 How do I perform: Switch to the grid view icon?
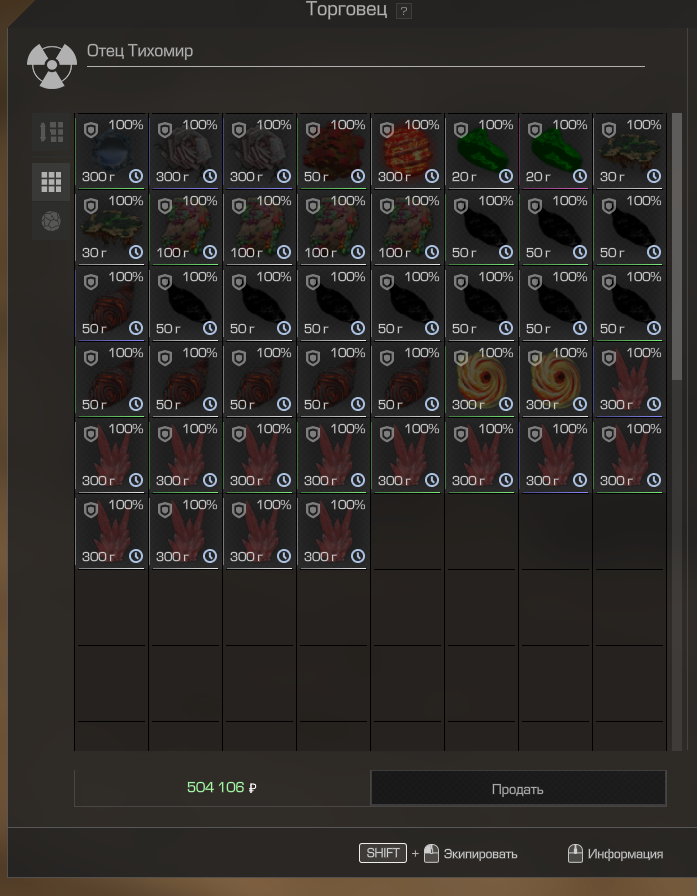click(51, 182)
